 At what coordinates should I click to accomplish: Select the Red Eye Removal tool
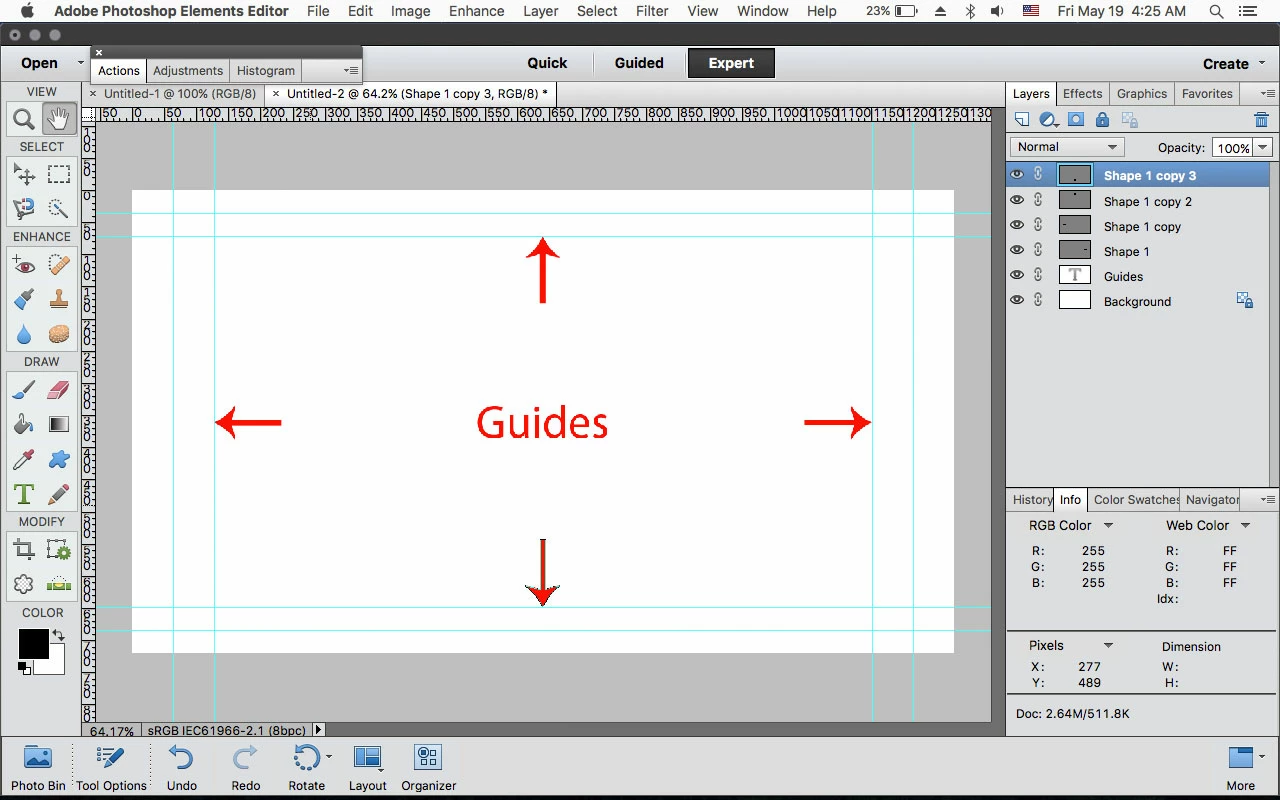[24, 265]
